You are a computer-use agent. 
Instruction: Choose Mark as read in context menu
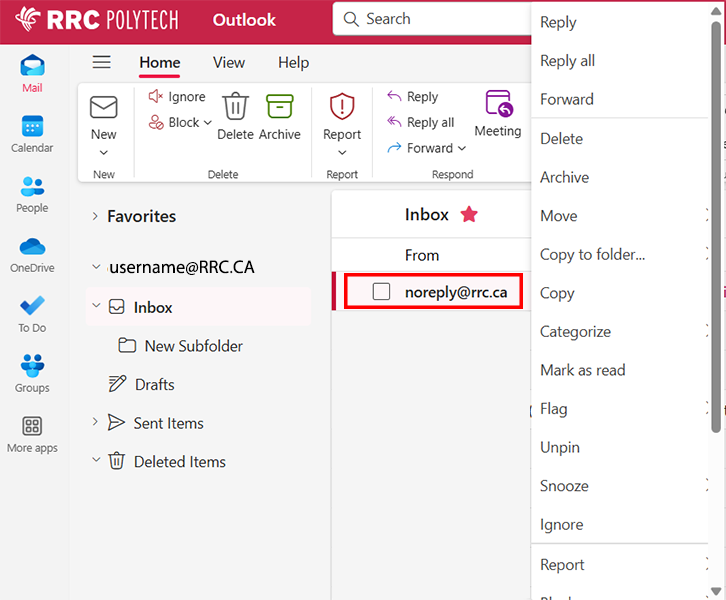582,370
